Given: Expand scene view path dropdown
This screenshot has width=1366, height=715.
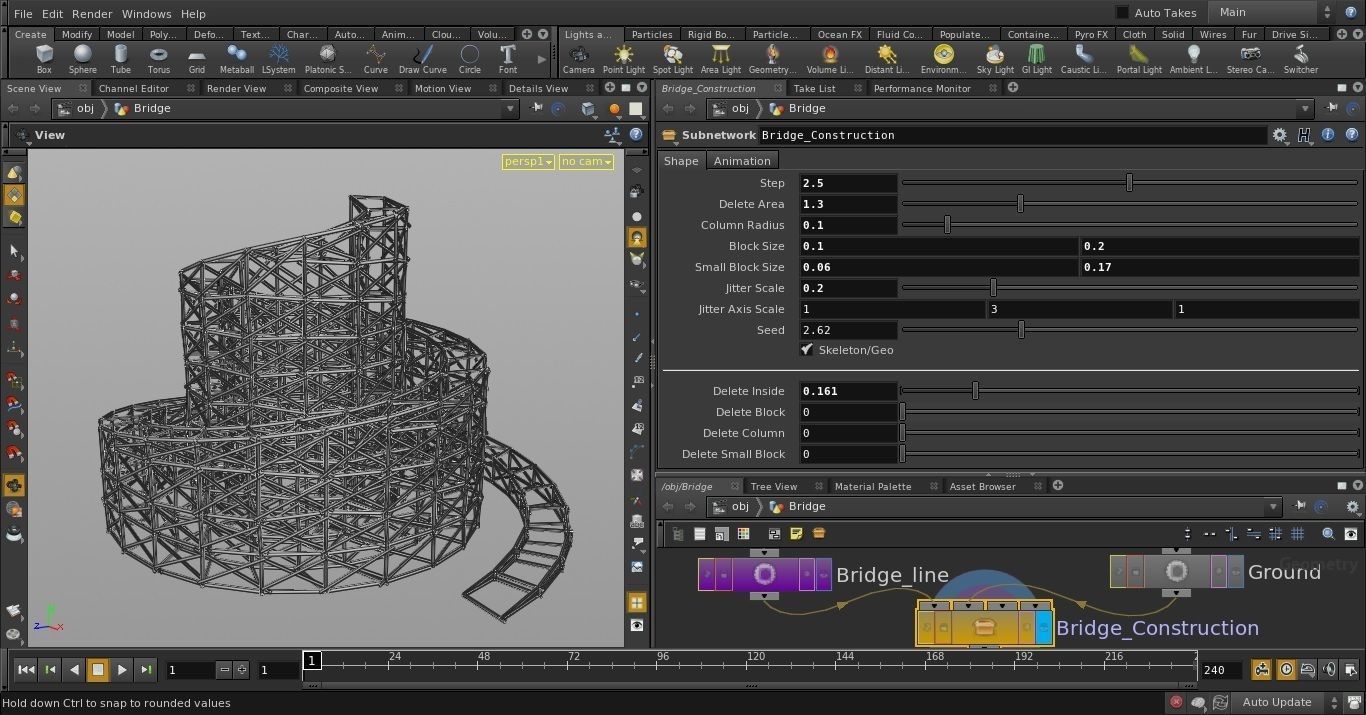Looking at the screenshot, I should click(x=510, y=108).
